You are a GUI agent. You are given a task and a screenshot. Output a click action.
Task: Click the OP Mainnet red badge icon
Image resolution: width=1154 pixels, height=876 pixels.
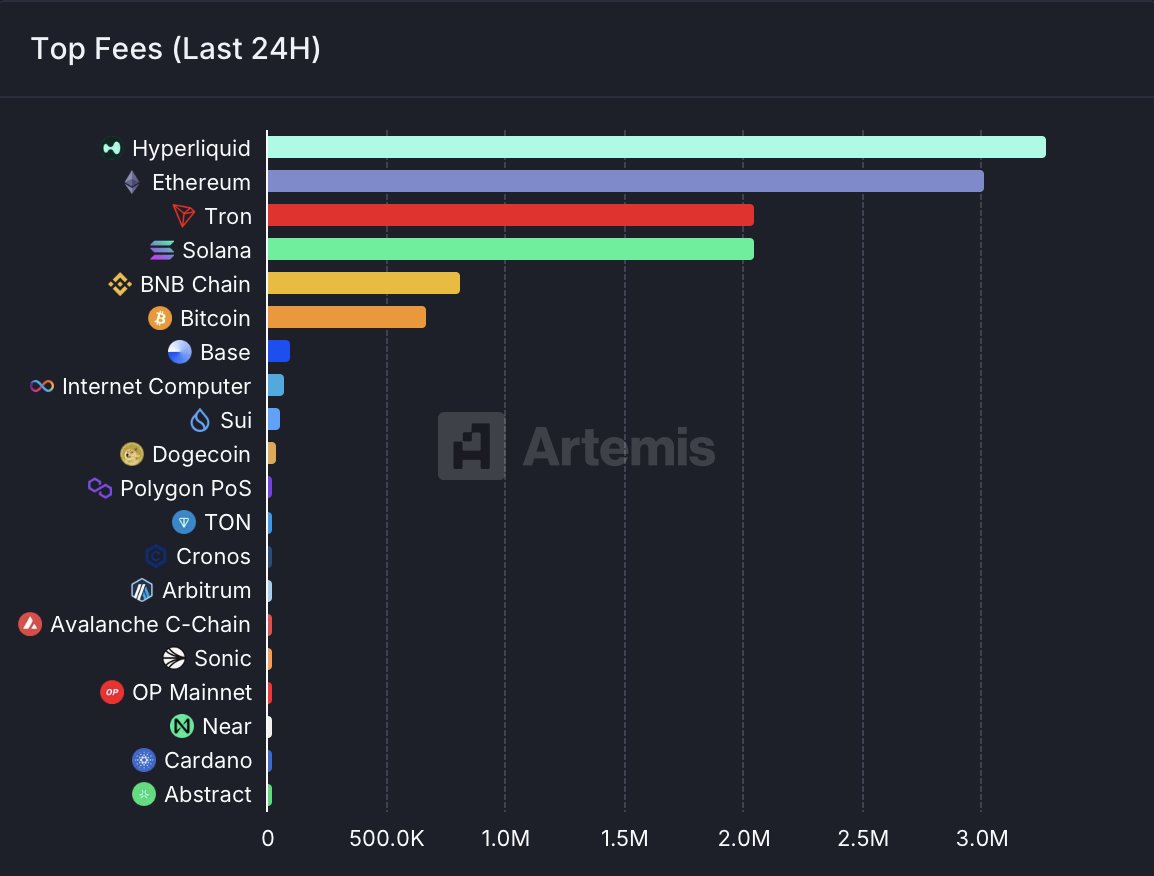click(111, 691)
